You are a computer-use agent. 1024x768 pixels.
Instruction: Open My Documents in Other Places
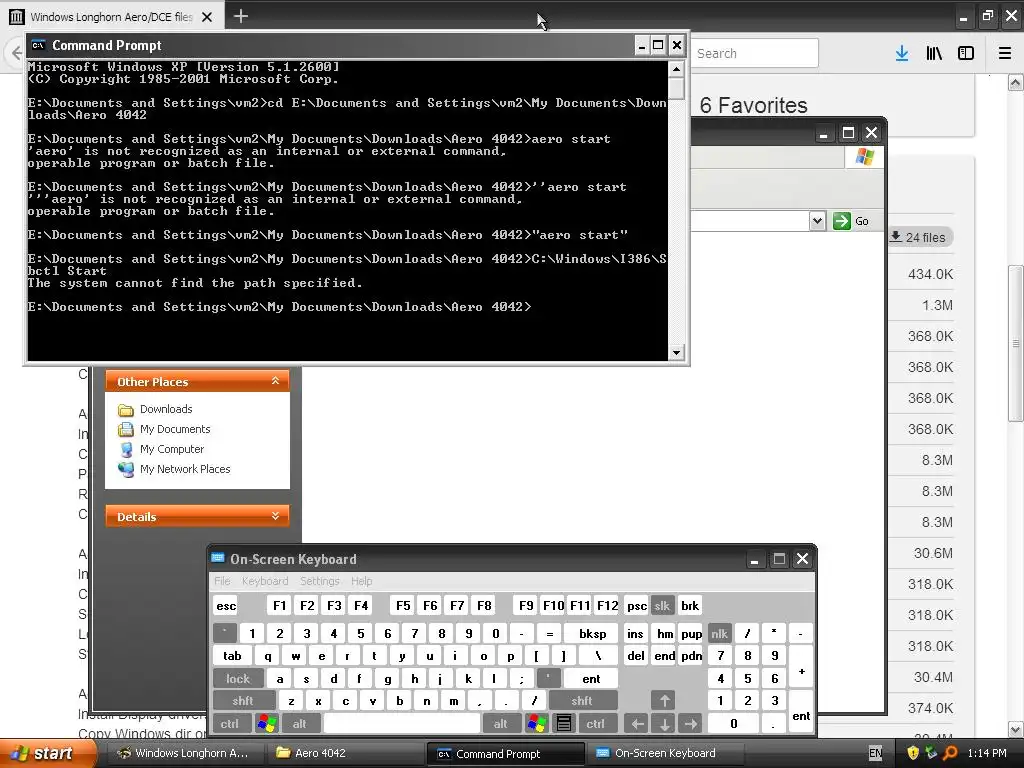coord(175,429)
